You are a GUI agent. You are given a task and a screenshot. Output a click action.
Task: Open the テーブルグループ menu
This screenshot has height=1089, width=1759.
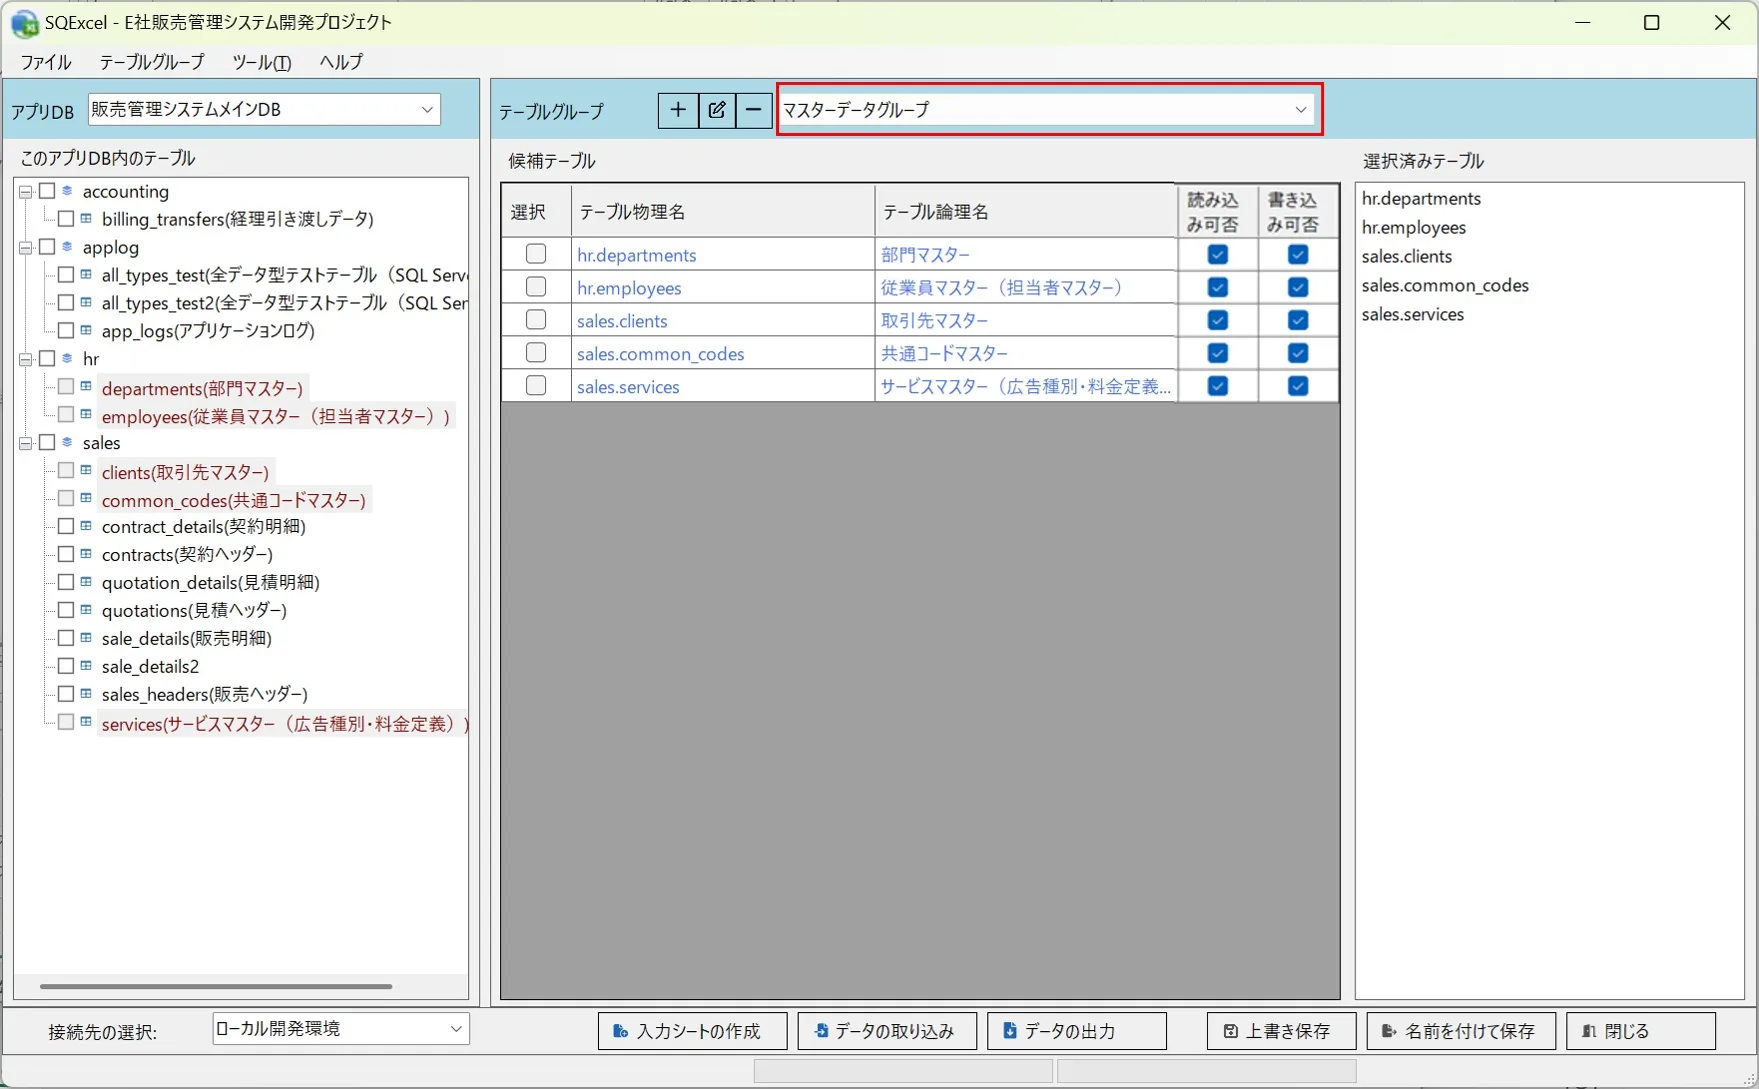pos(152,62)
